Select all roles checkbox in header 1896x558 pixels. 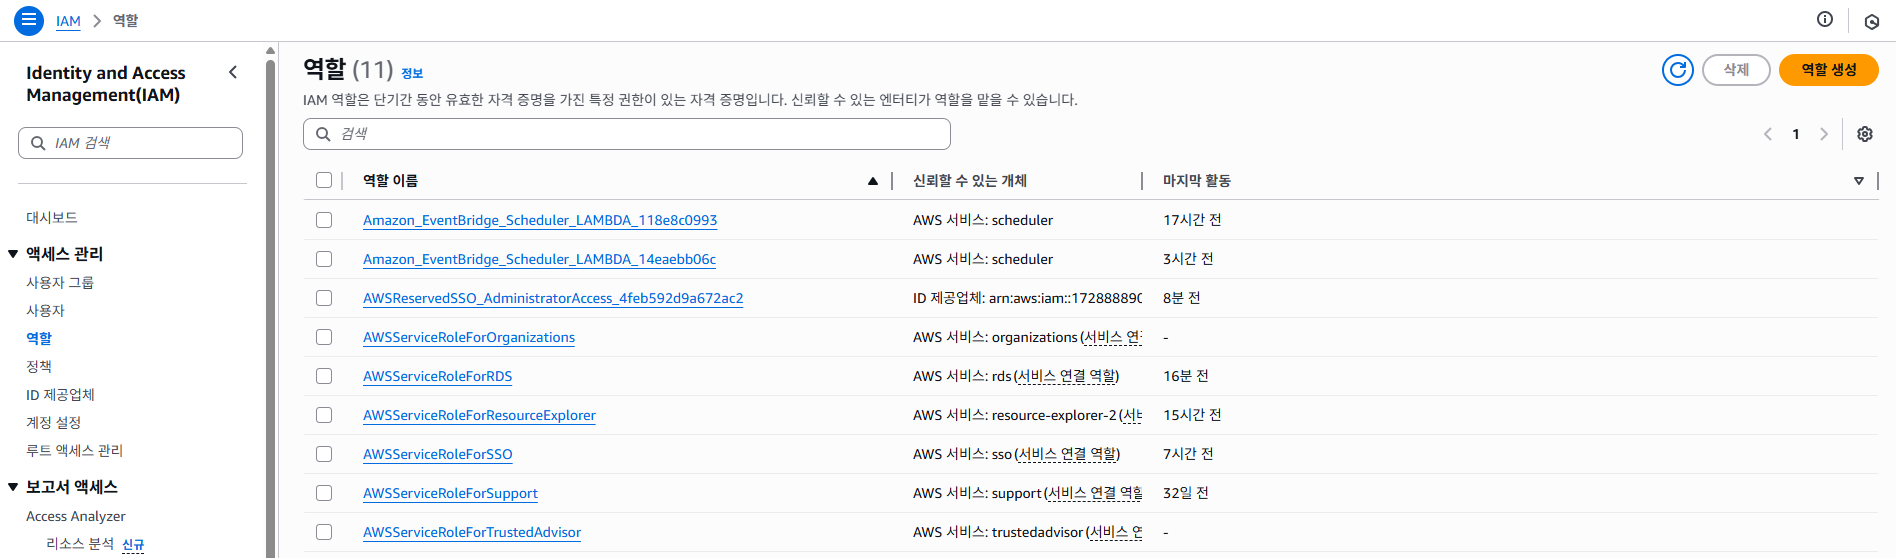coord(324,180)
